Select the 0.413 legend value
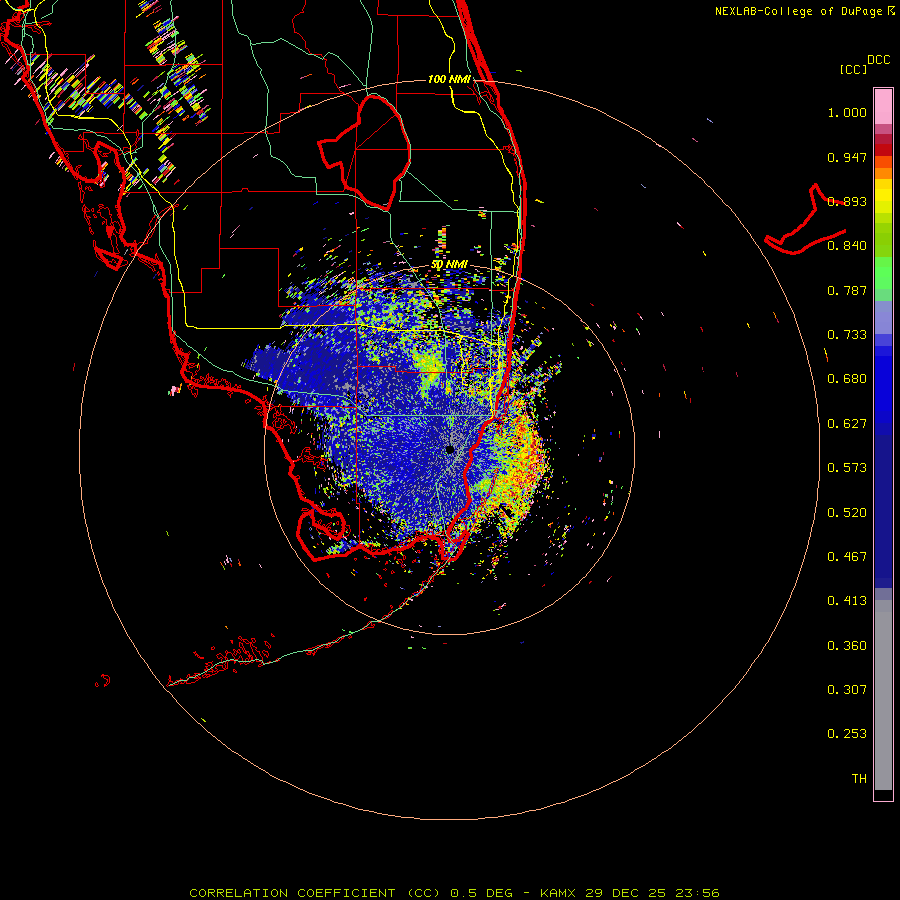Image resolution: width=900 pixels, height=900 pixels. pos(847,601)
